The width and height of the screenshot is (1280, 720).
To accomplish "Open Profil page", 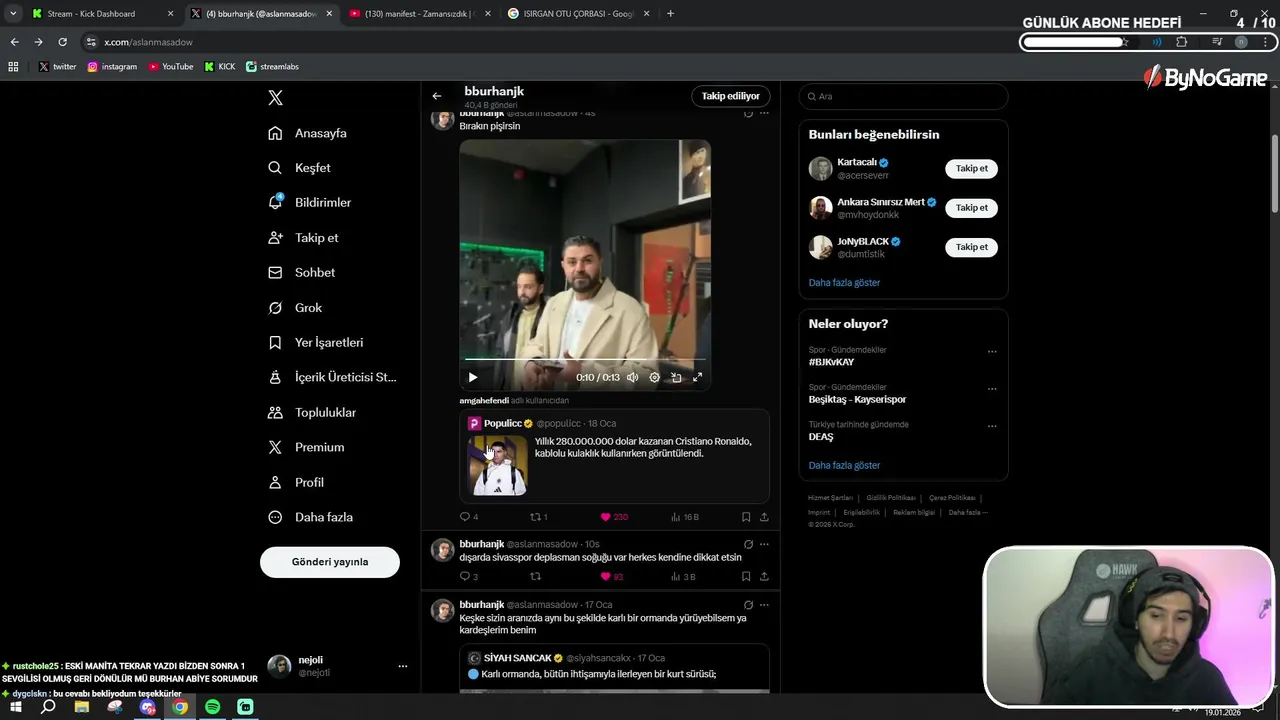I will coord(296,482).
